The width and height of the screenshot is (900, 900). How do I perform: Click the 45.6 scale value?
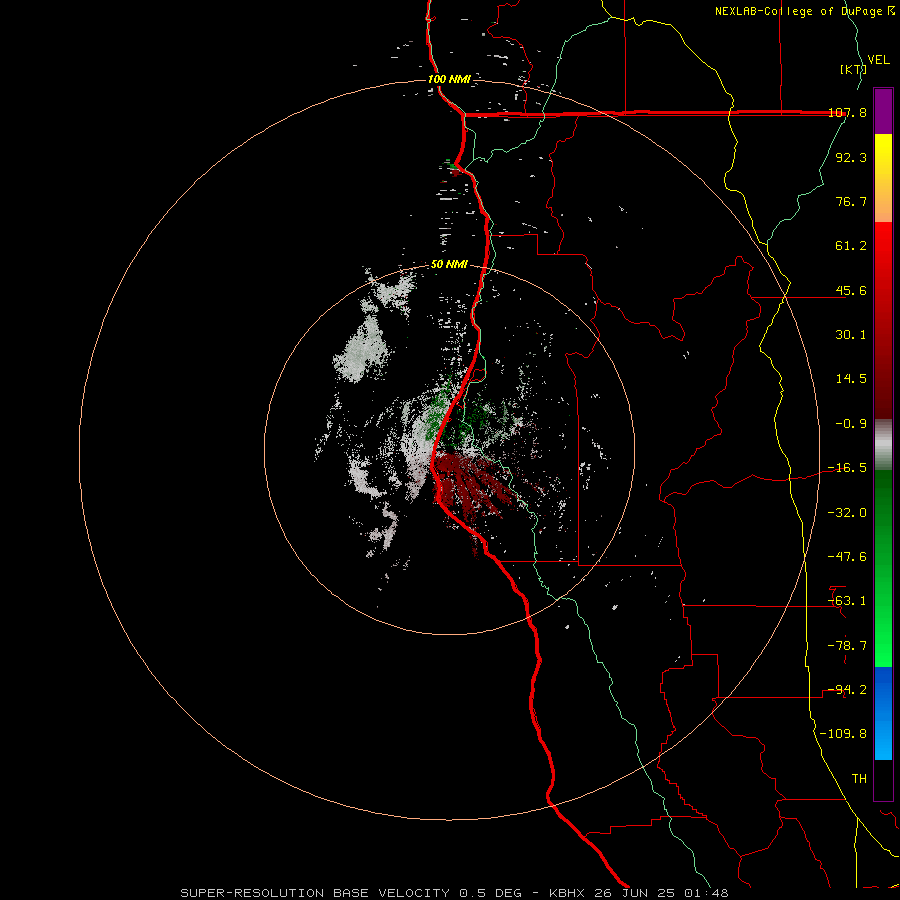click(x=851, y=290)
